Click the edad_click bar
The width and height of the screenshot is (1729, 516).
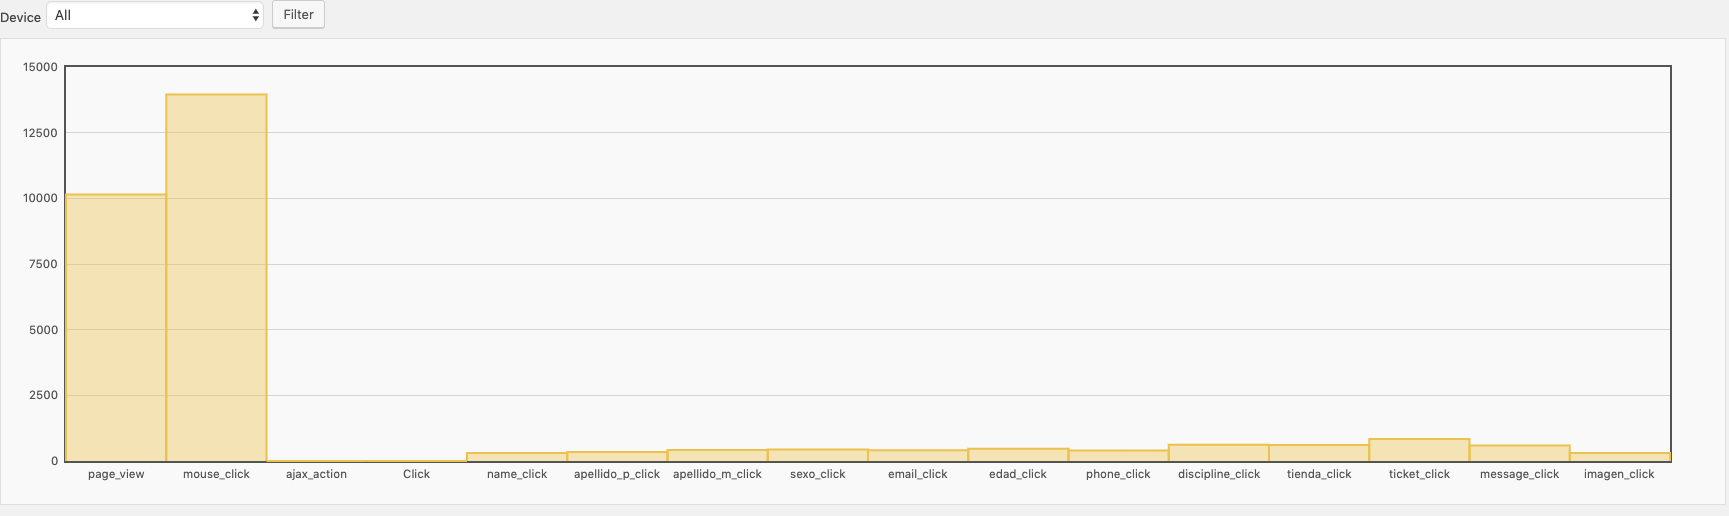[1018, 455]
